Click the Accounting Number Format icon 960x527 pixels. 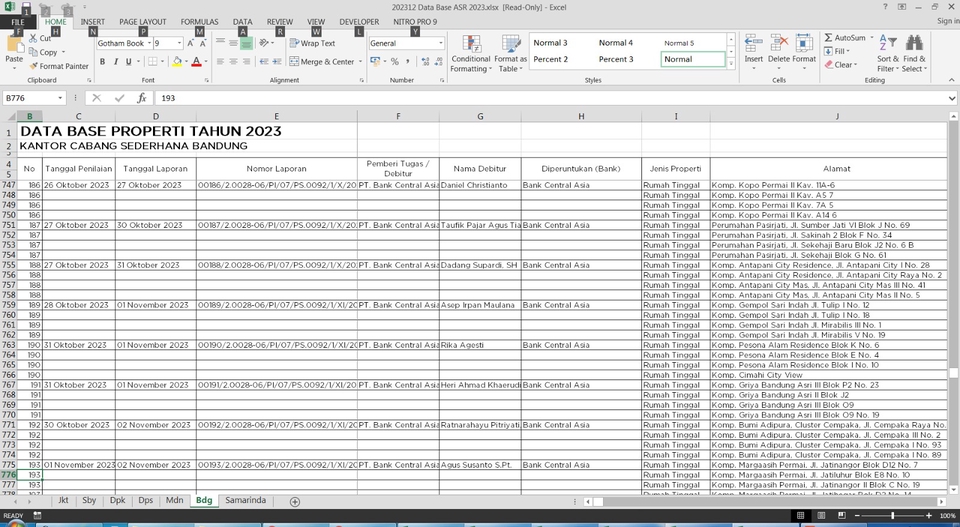[x=375, y=62]
